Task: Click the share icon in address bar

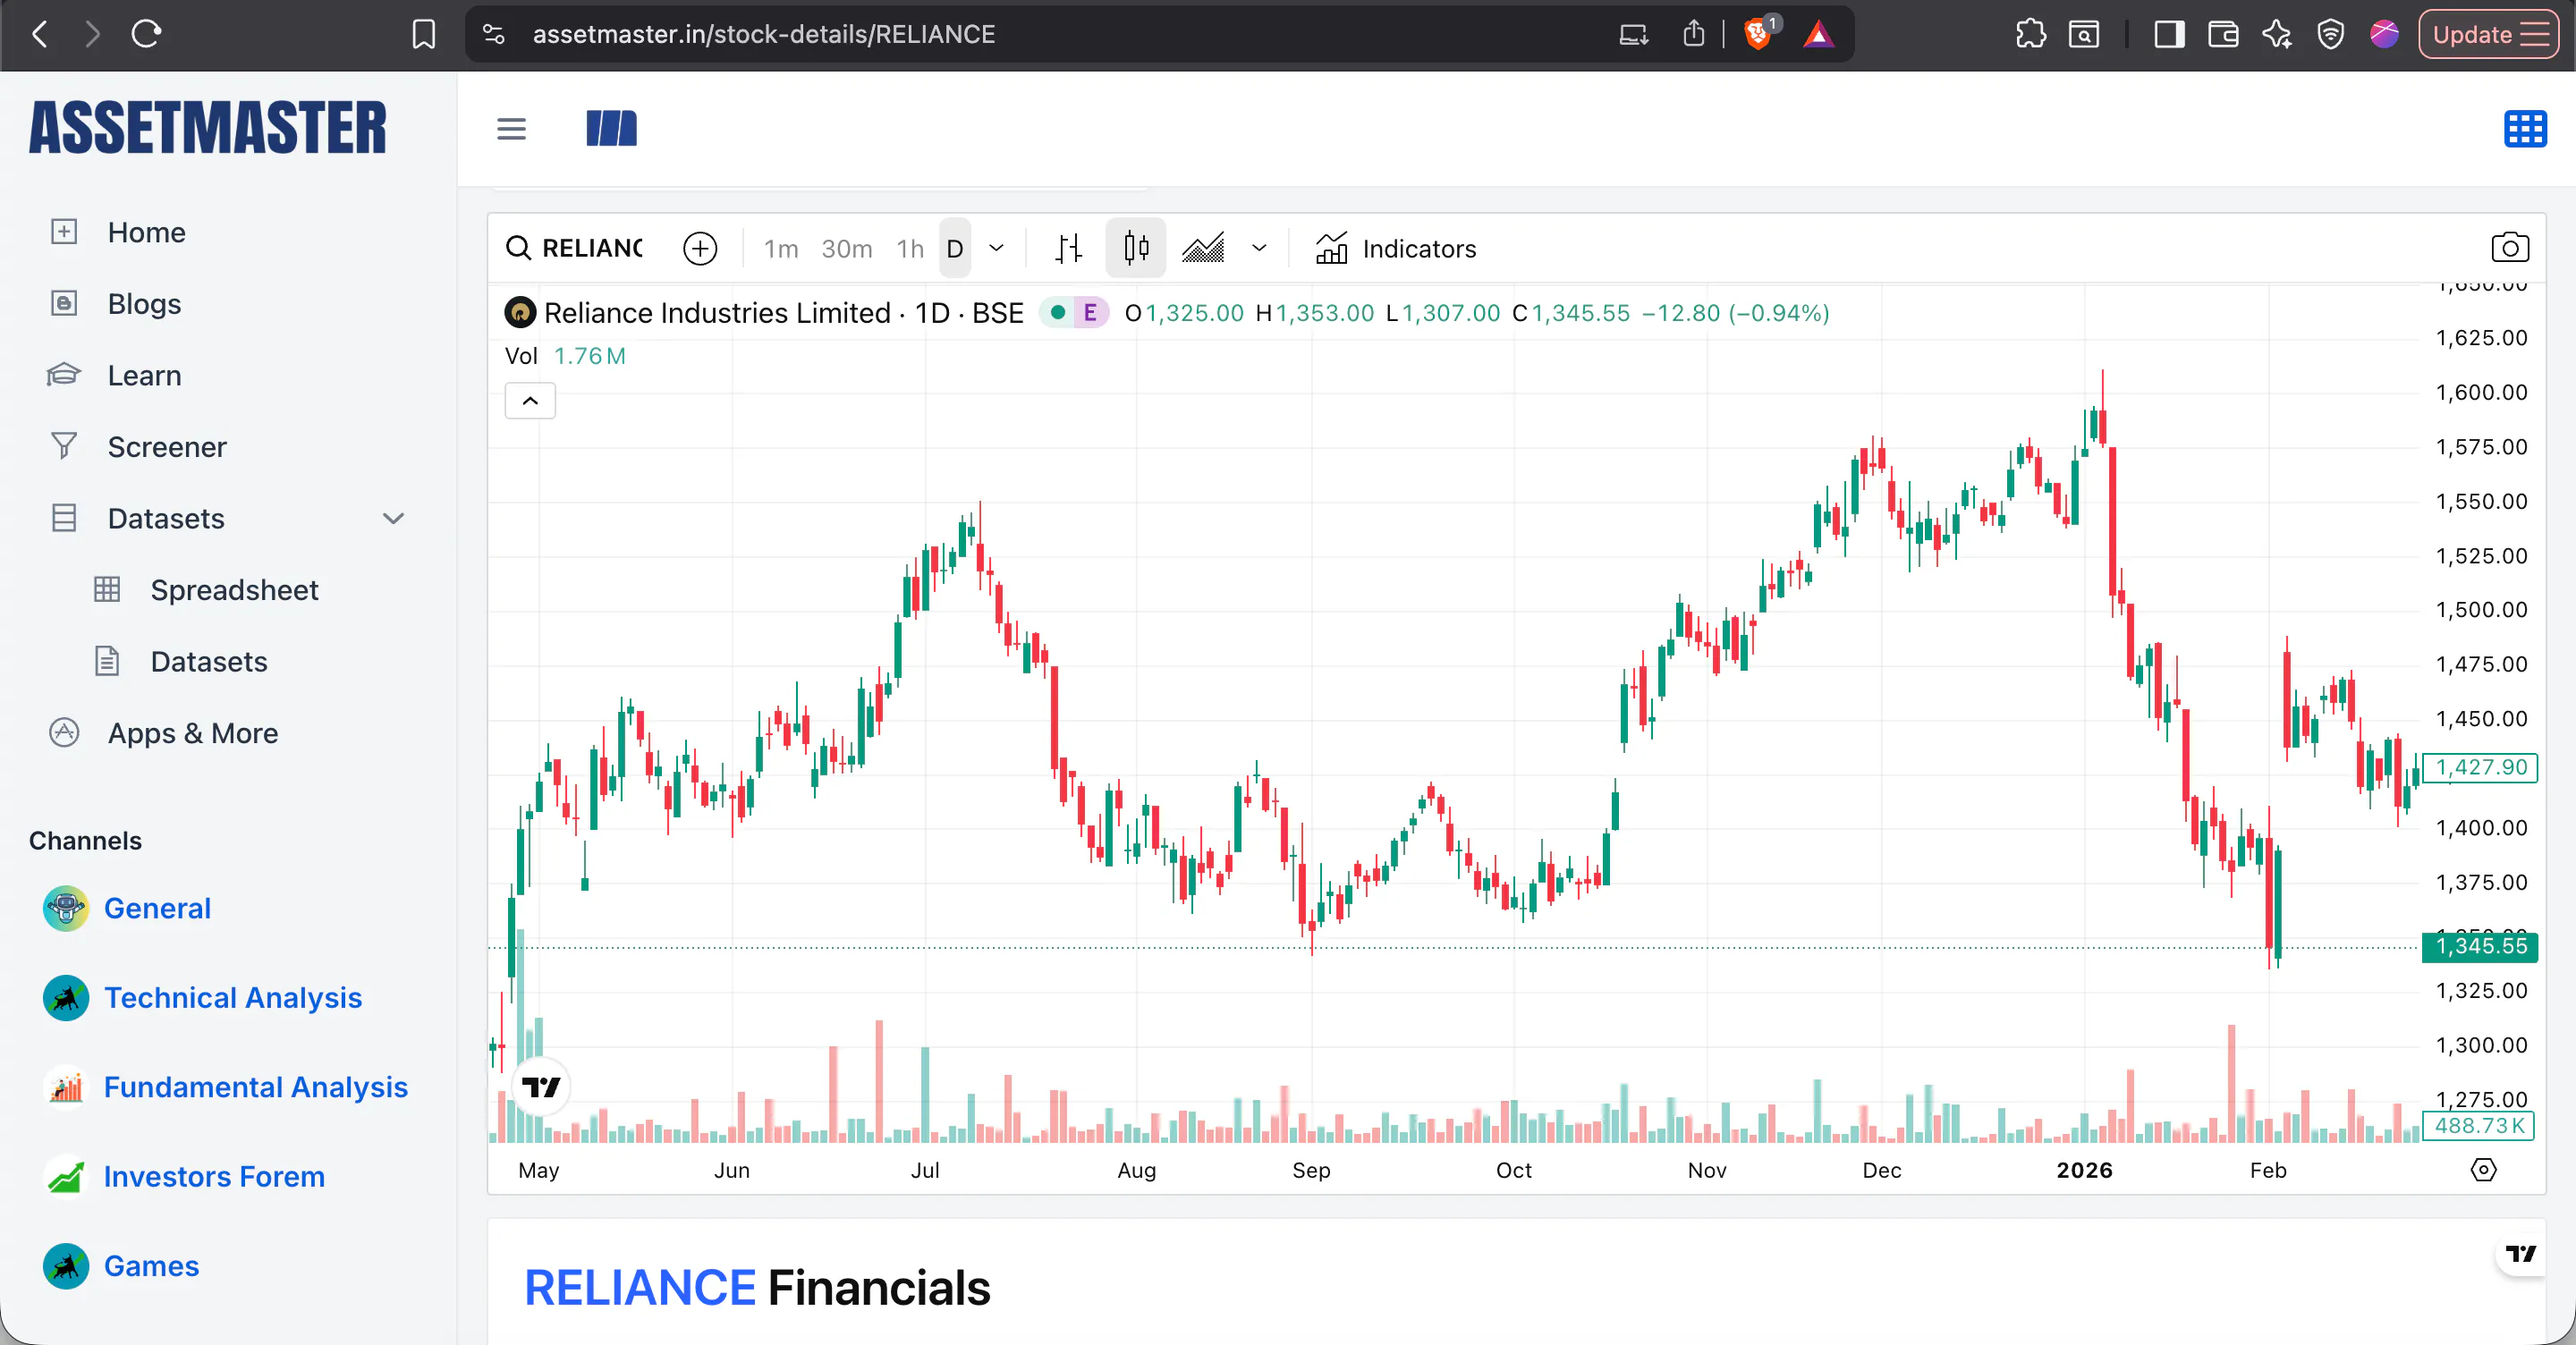Action: tap(1693, 35)
